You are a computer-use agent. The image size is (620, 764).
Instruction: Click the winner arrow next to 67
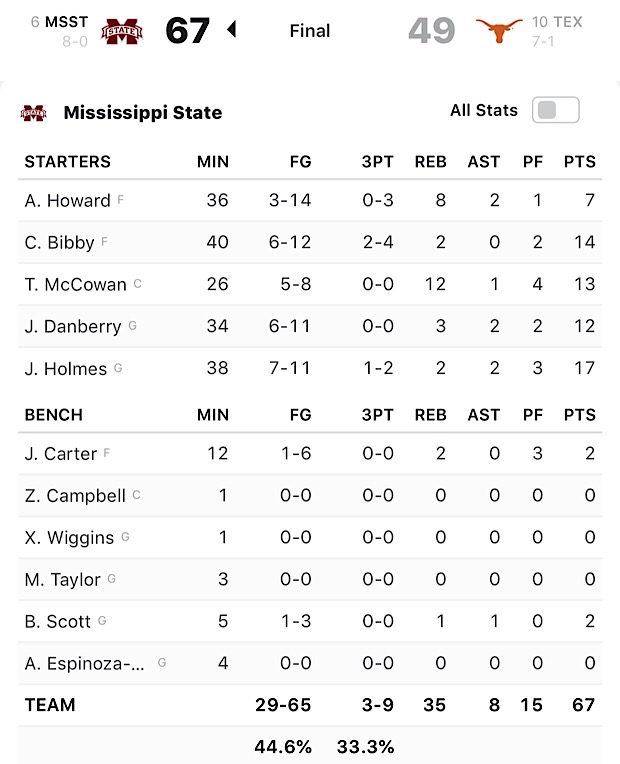click(x=232, y=30)
